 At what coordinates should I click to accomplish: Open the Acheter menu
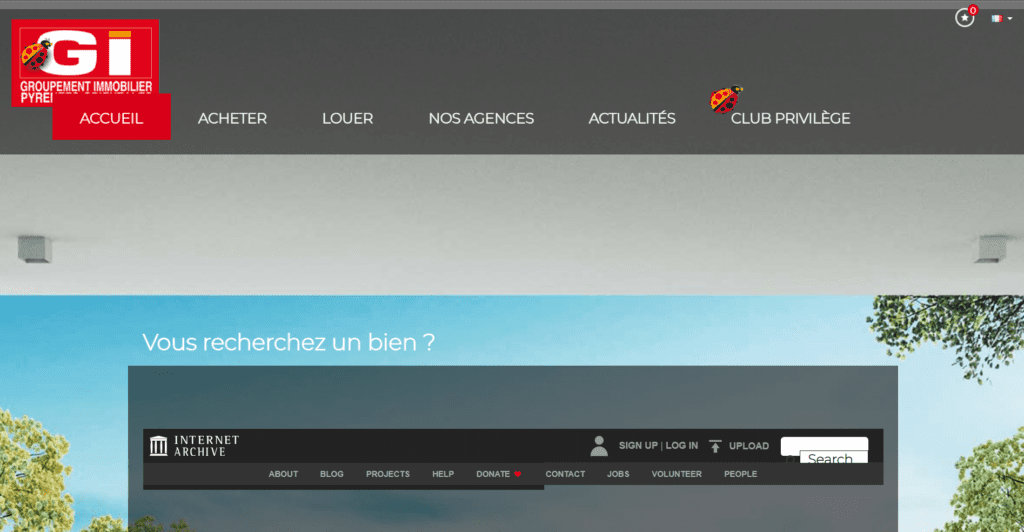click(x=232, y=118)
